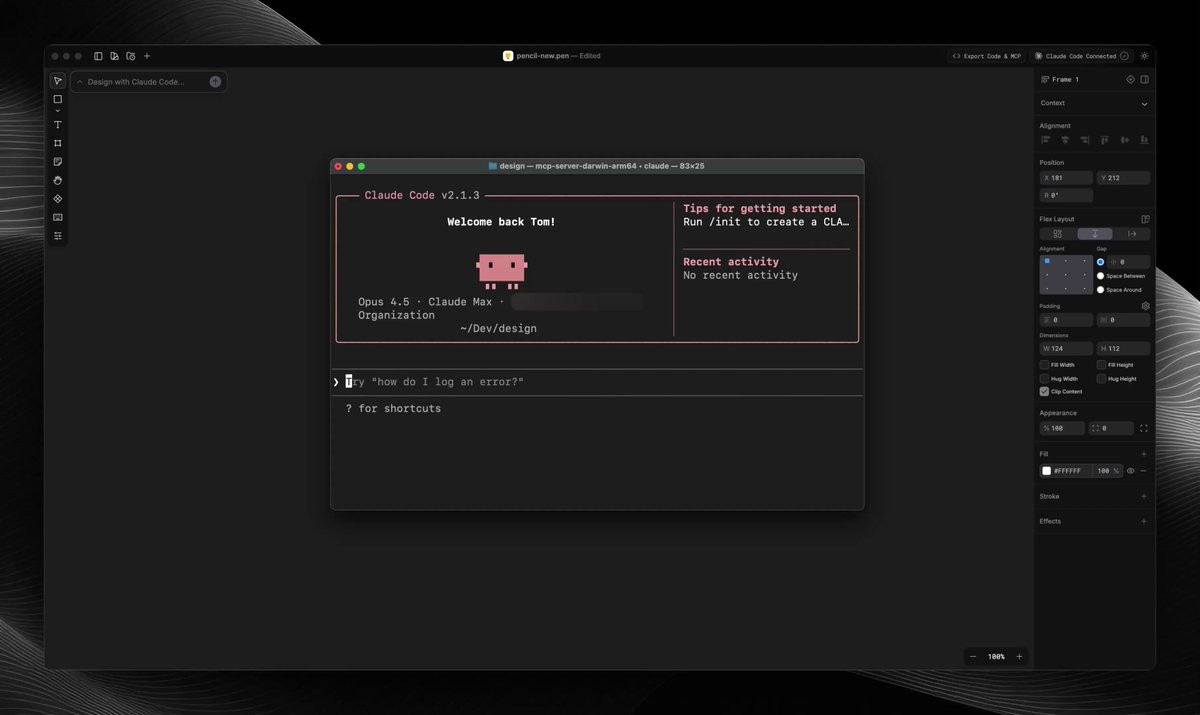The image size is (1200, 715).
Task: Select the Sticky note tool
Action: (58, 161)
